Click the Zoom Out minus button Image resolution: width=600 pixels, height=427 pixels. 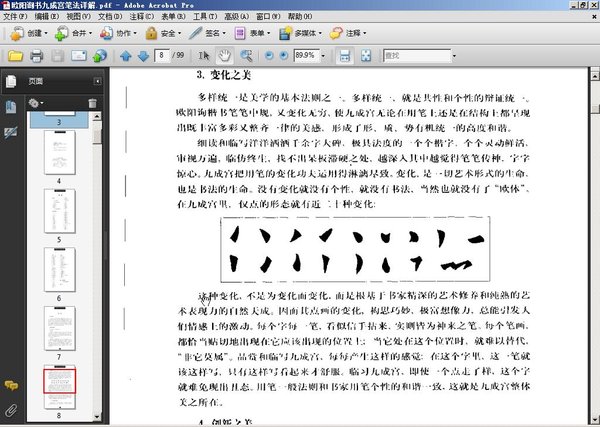[269, 55]
